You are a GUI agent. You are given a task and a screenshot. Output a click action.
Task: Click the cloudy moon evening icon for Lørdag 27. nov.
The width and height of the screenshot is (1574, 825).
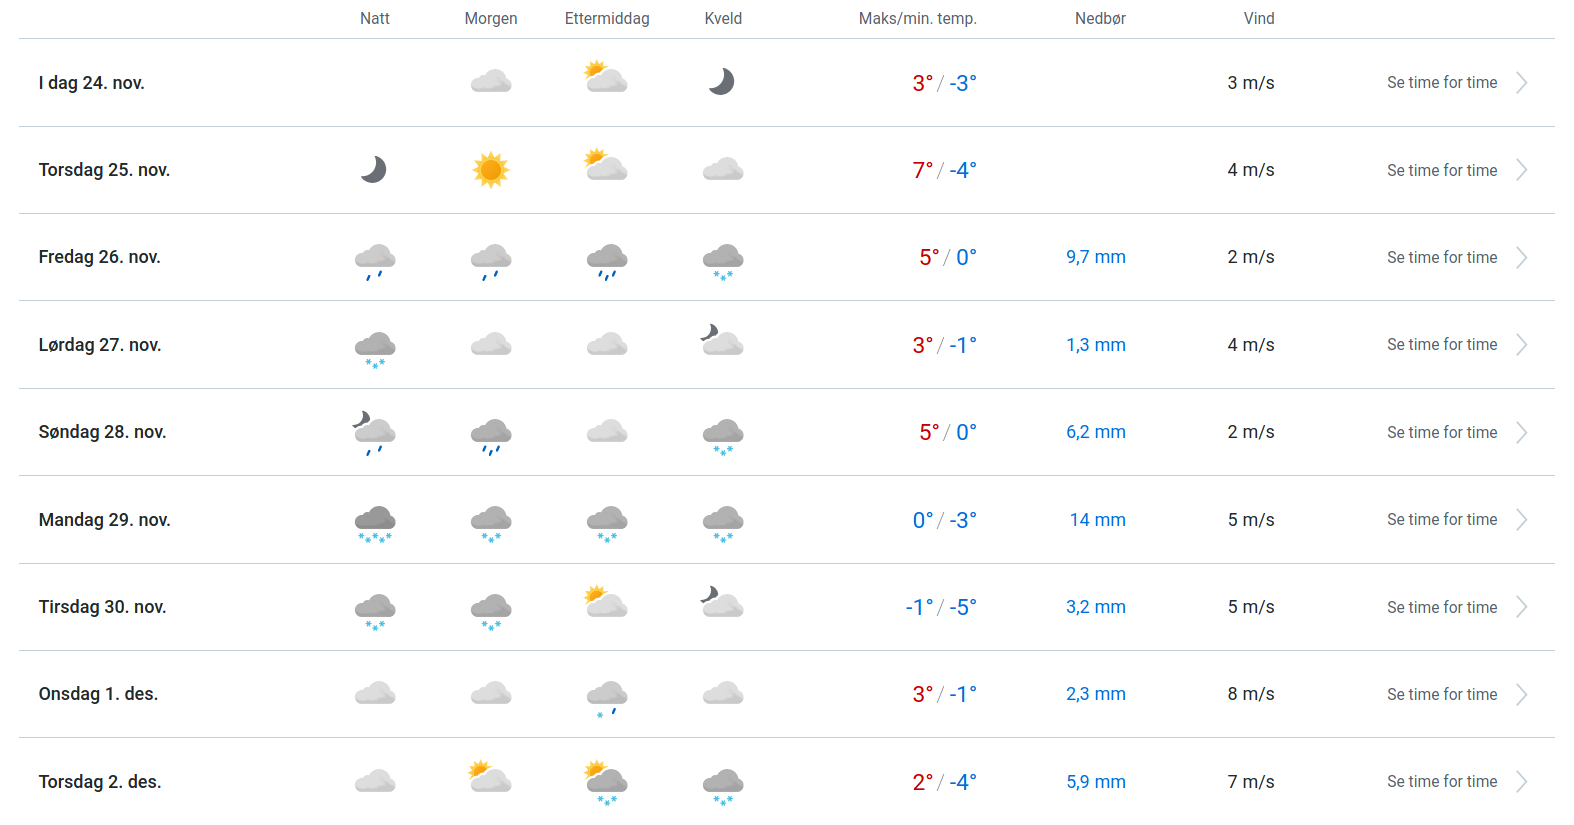point(722,341)
